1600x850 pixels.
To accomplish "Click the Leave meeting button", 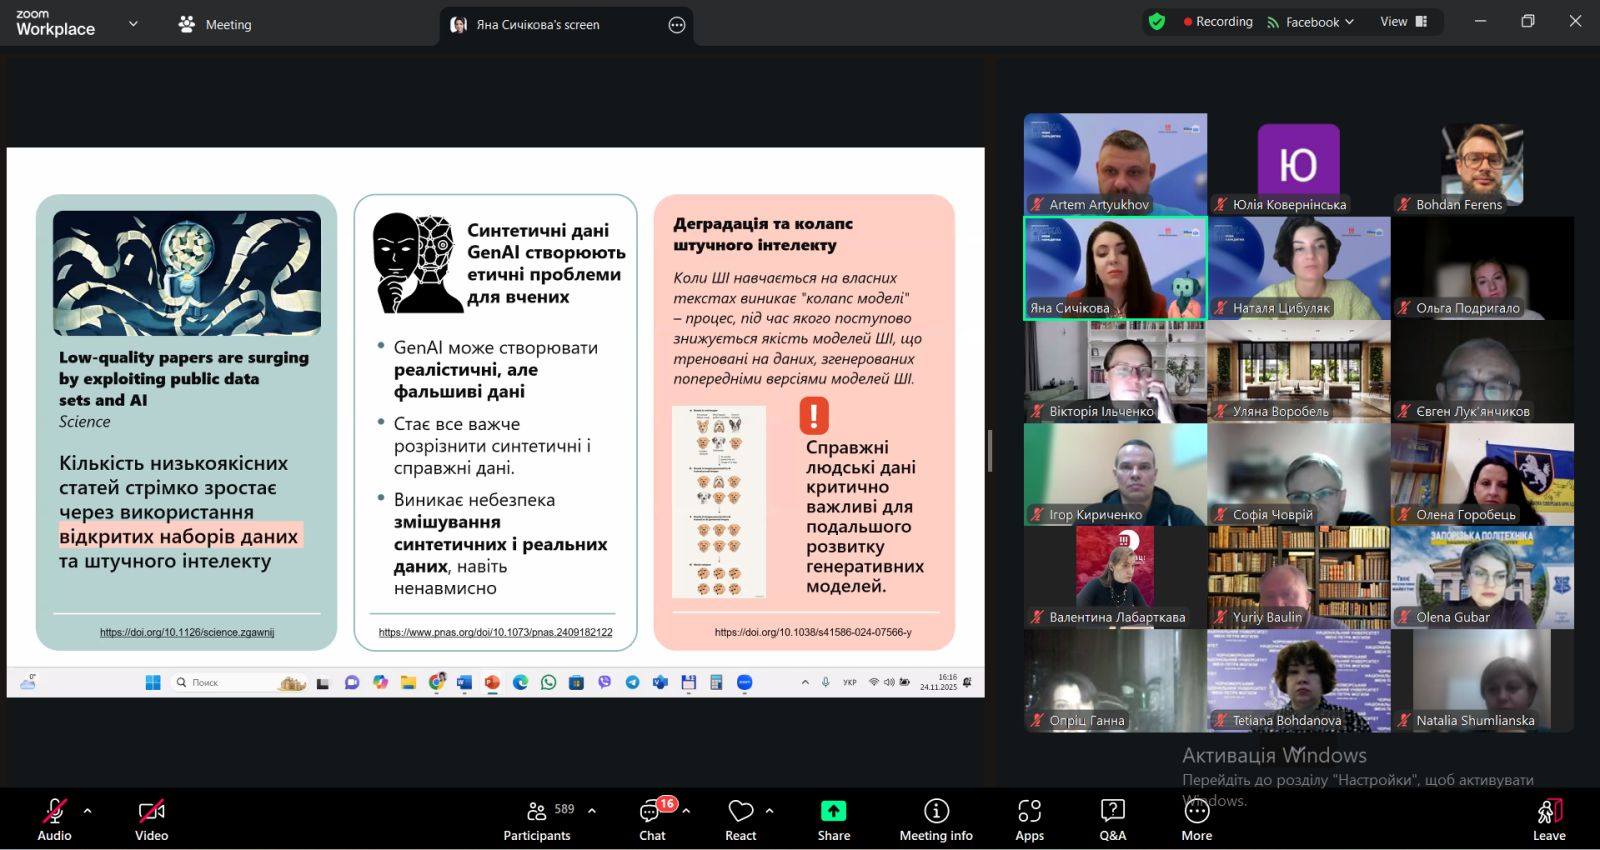I will (x=1548, y=819).
